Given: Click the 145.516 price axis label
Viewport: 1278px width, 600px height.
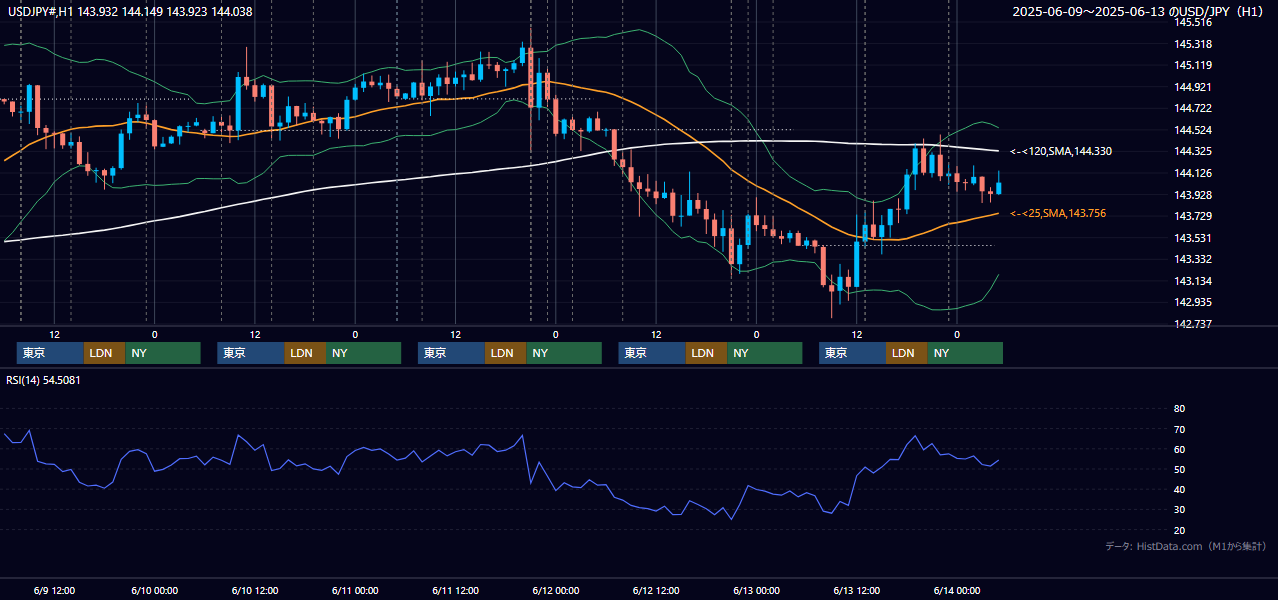Looking at the screenshot, I should coord(1193,22).
